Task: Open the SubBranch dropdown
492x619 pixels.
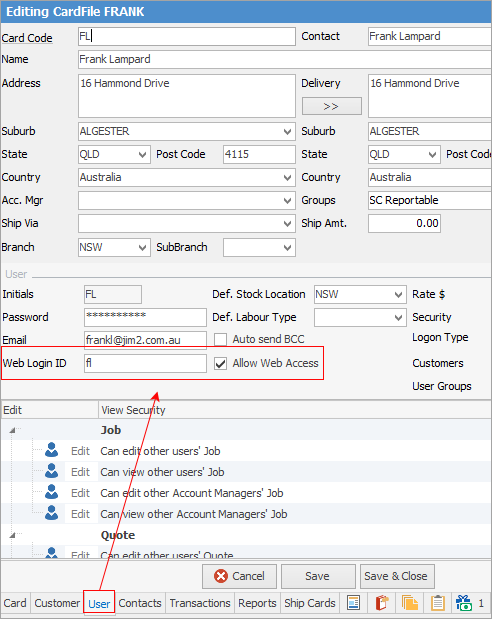Action: [287, 248]
